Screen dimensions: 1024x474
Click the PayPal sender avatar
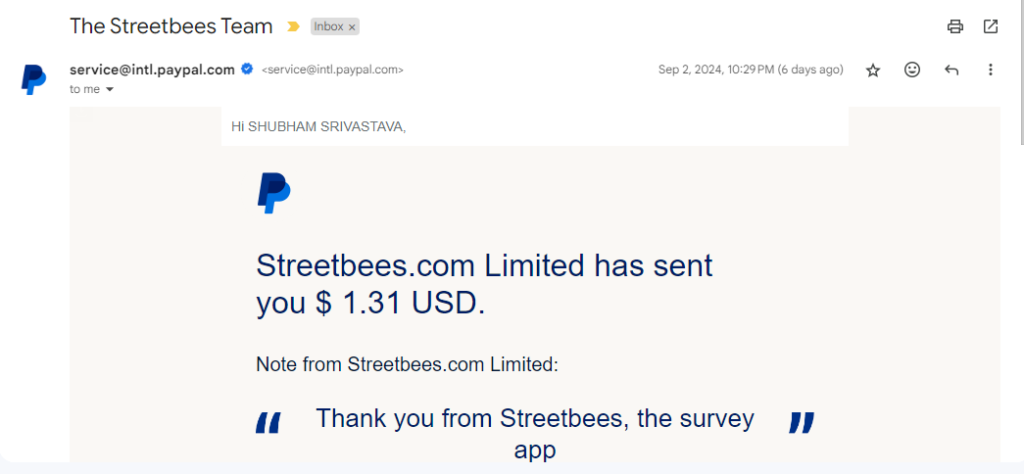pyautogui.click(x=33, y=80)
